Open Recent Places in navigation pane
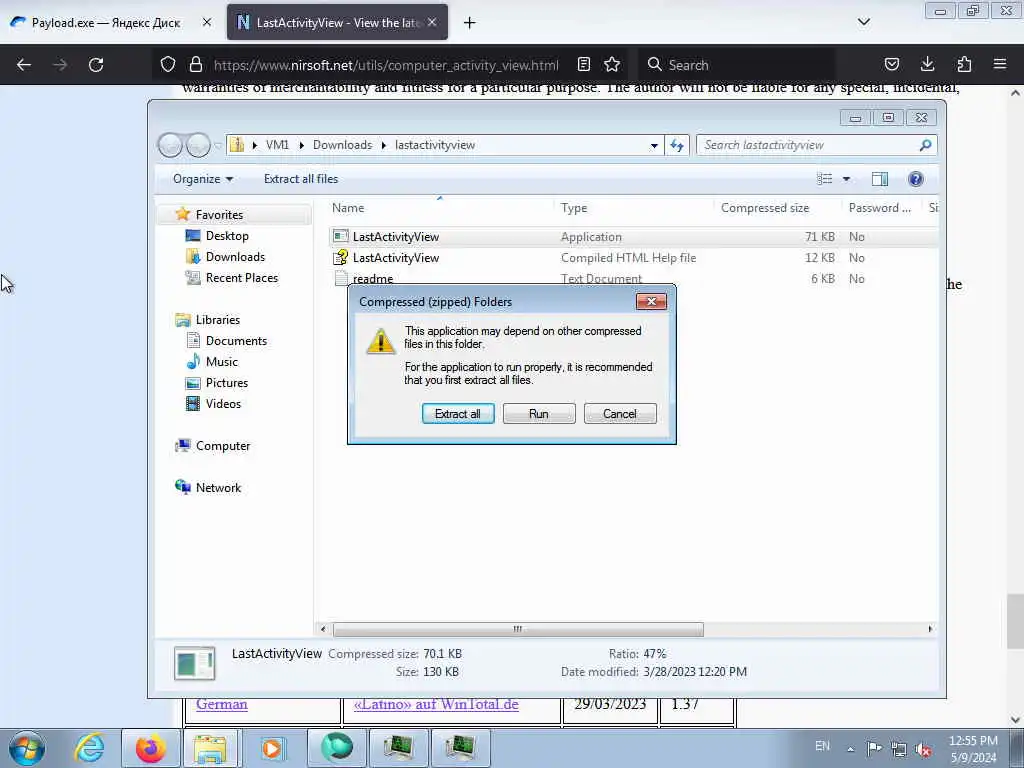The width and height of the screenshot is (1024, 768). [242, 278]
